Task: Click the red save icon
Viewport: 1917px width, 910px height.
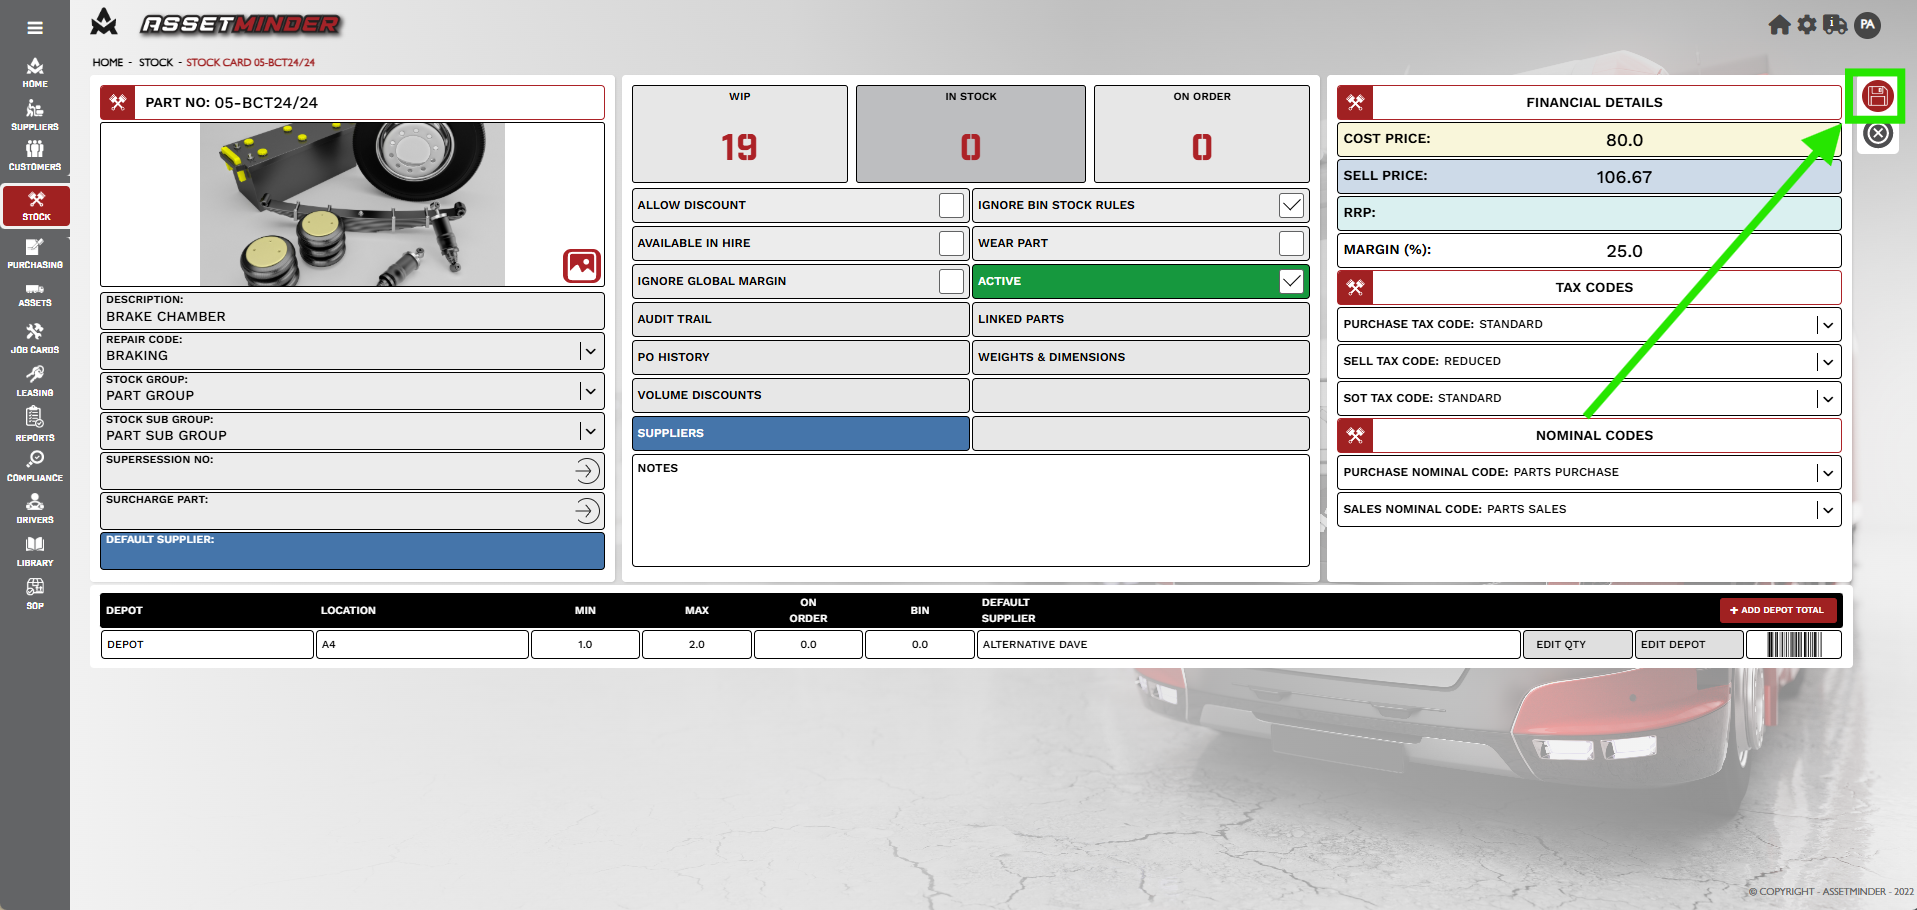Action: pos(1877,96)
